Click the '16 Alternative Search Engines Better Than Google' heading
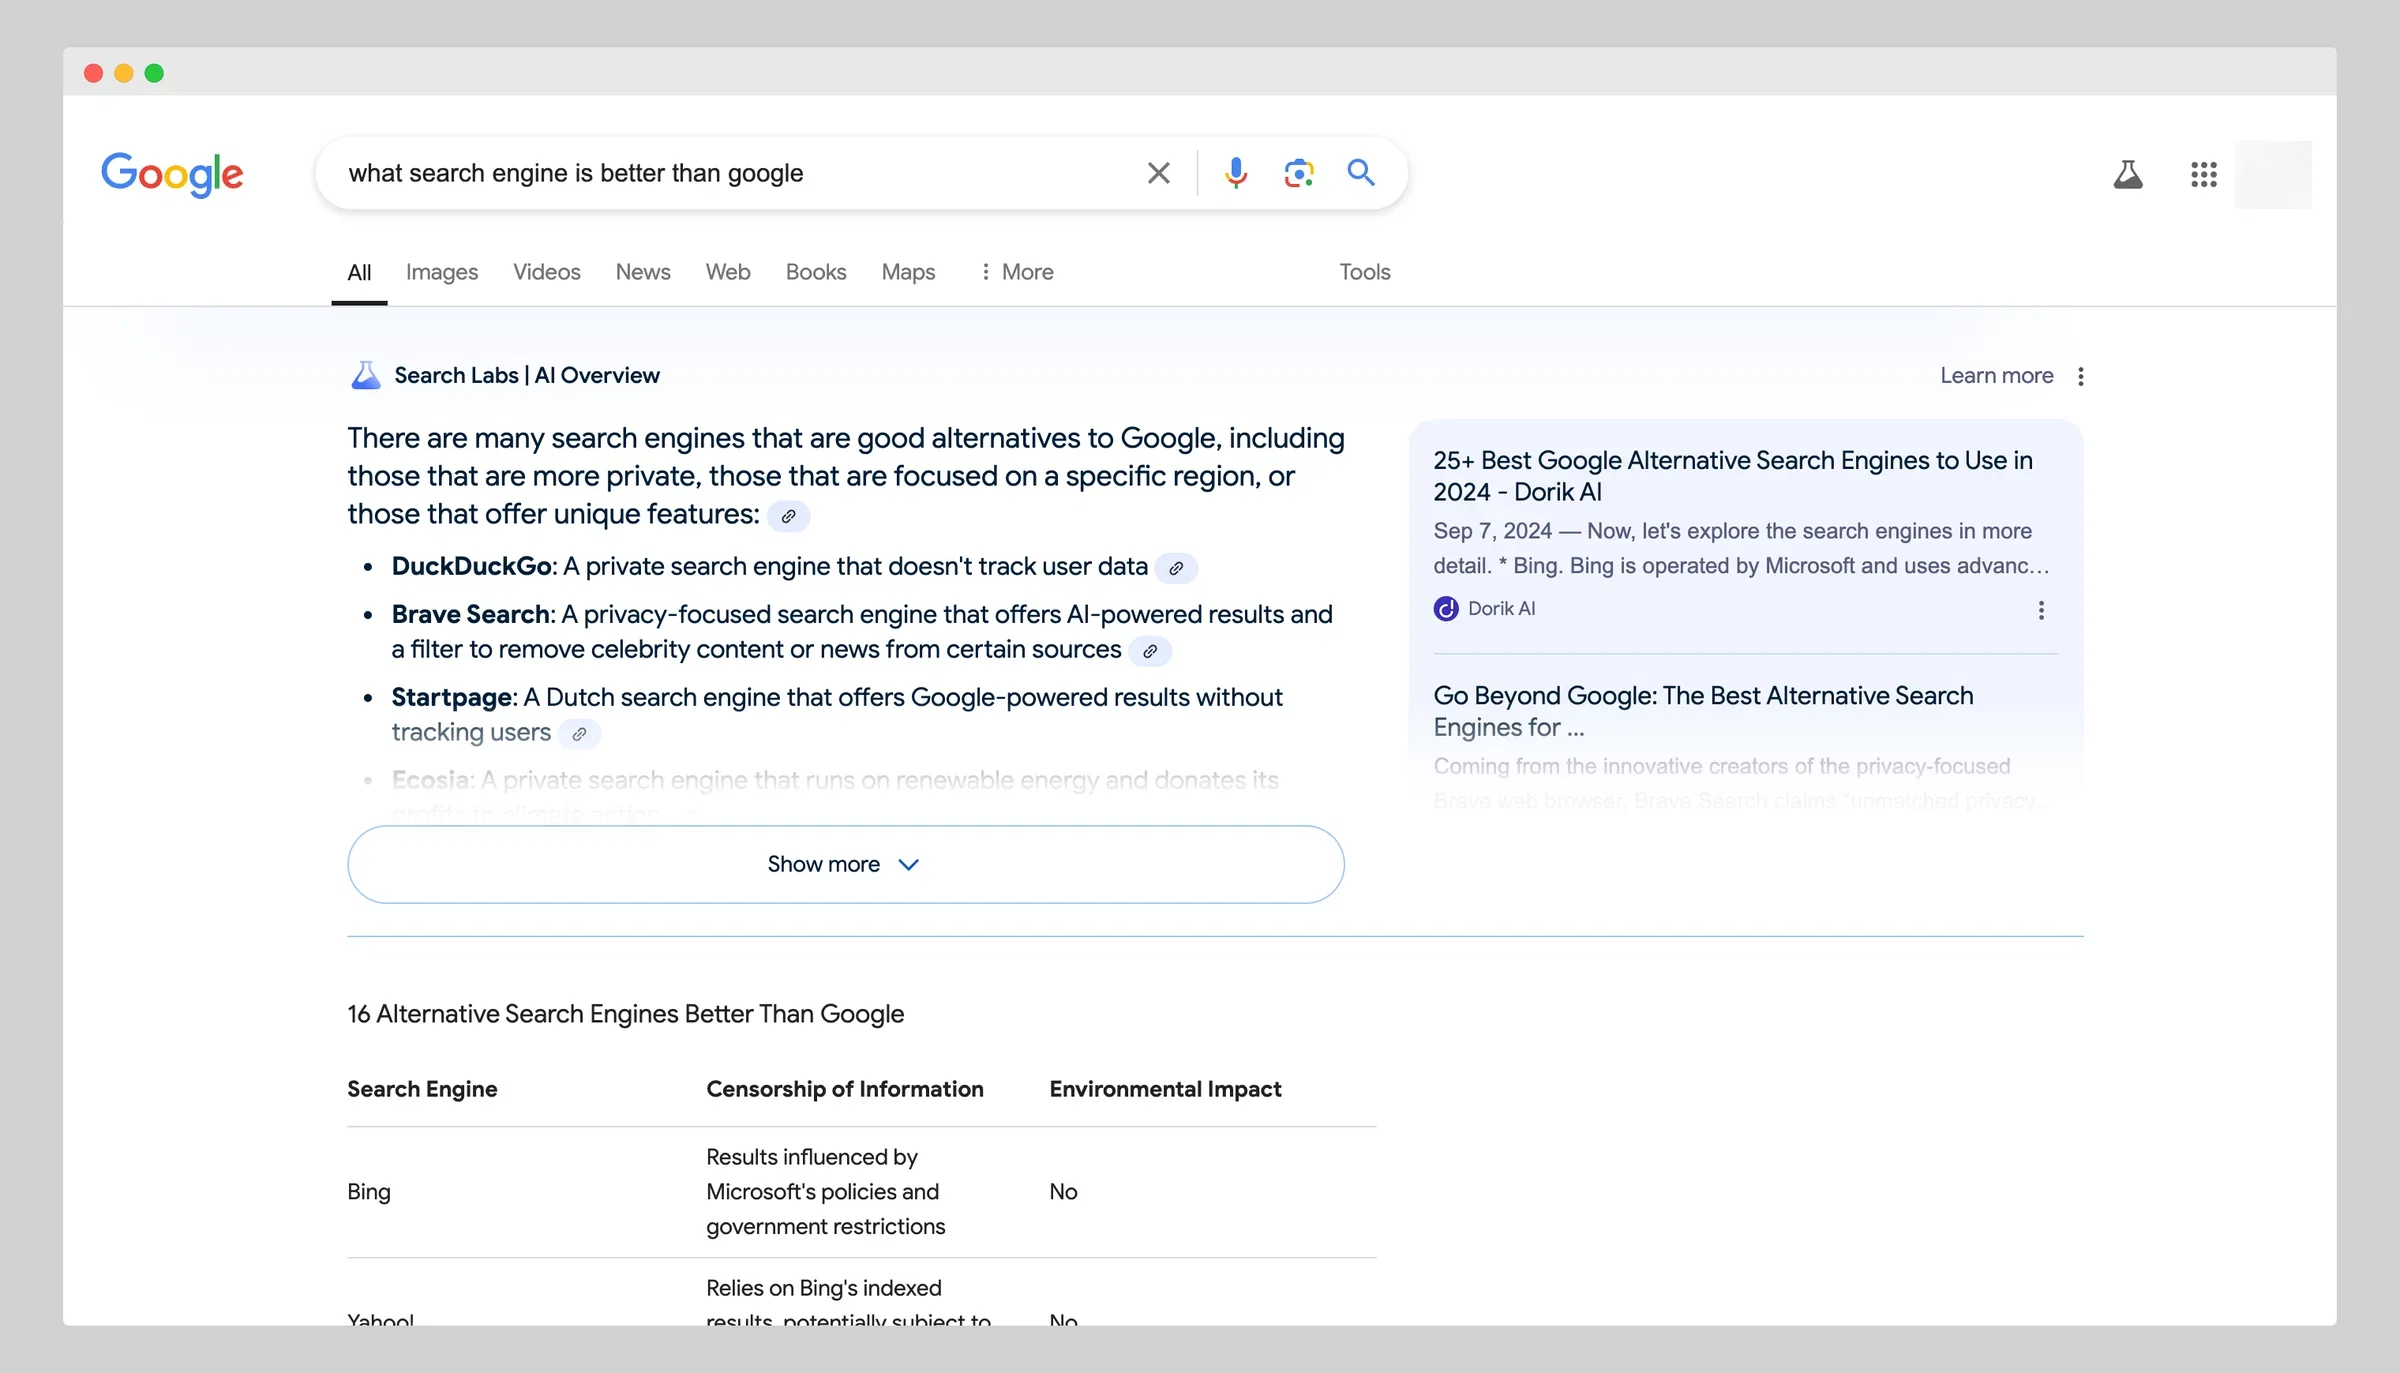Screen dimensions: 2400x1373 click(626, 1014)
